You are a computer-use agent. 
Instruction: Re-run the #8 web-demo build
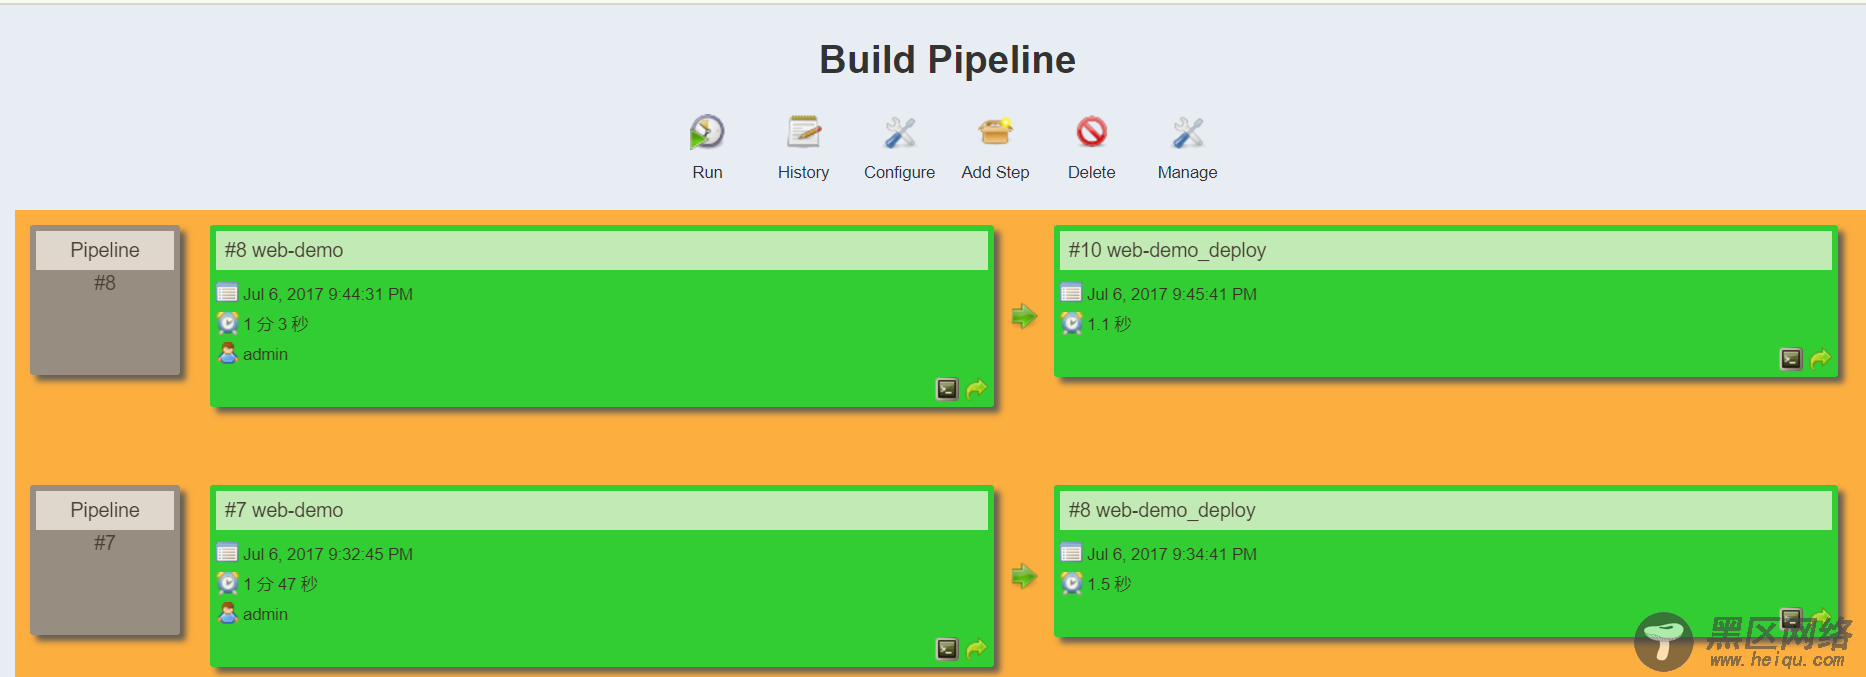point(977,389)
